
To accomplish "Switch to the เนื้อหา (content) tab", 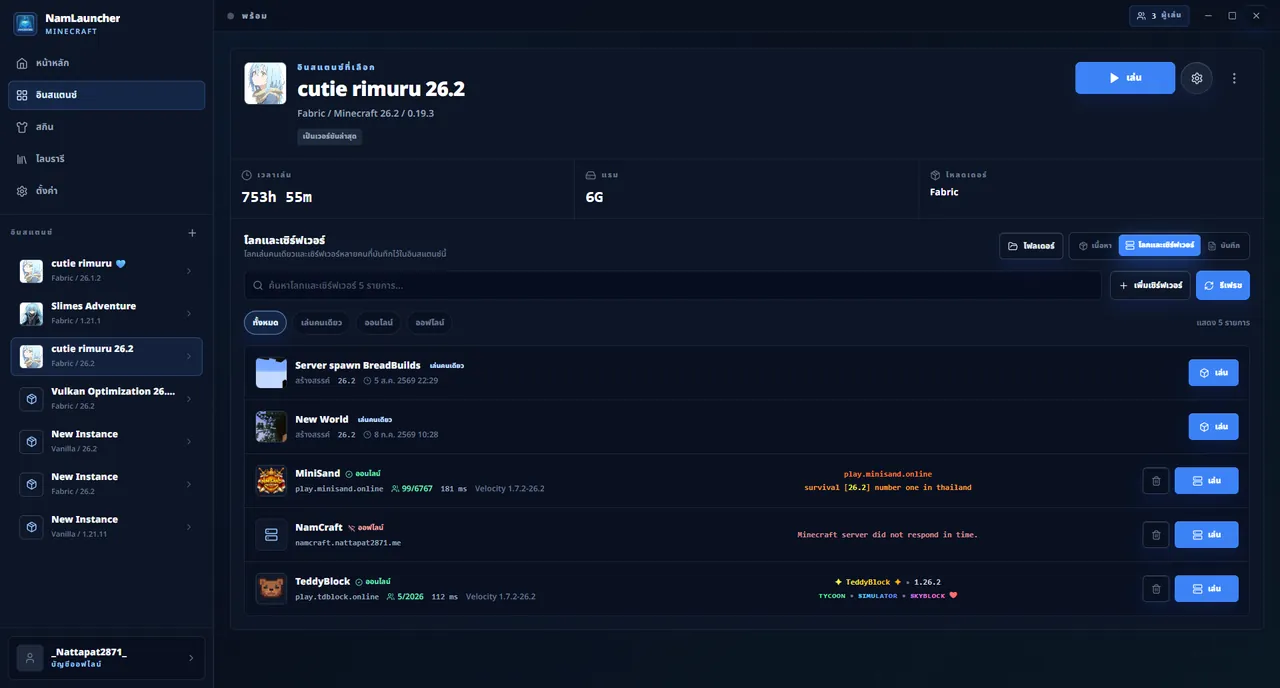I will click(x=1095, y=246).
